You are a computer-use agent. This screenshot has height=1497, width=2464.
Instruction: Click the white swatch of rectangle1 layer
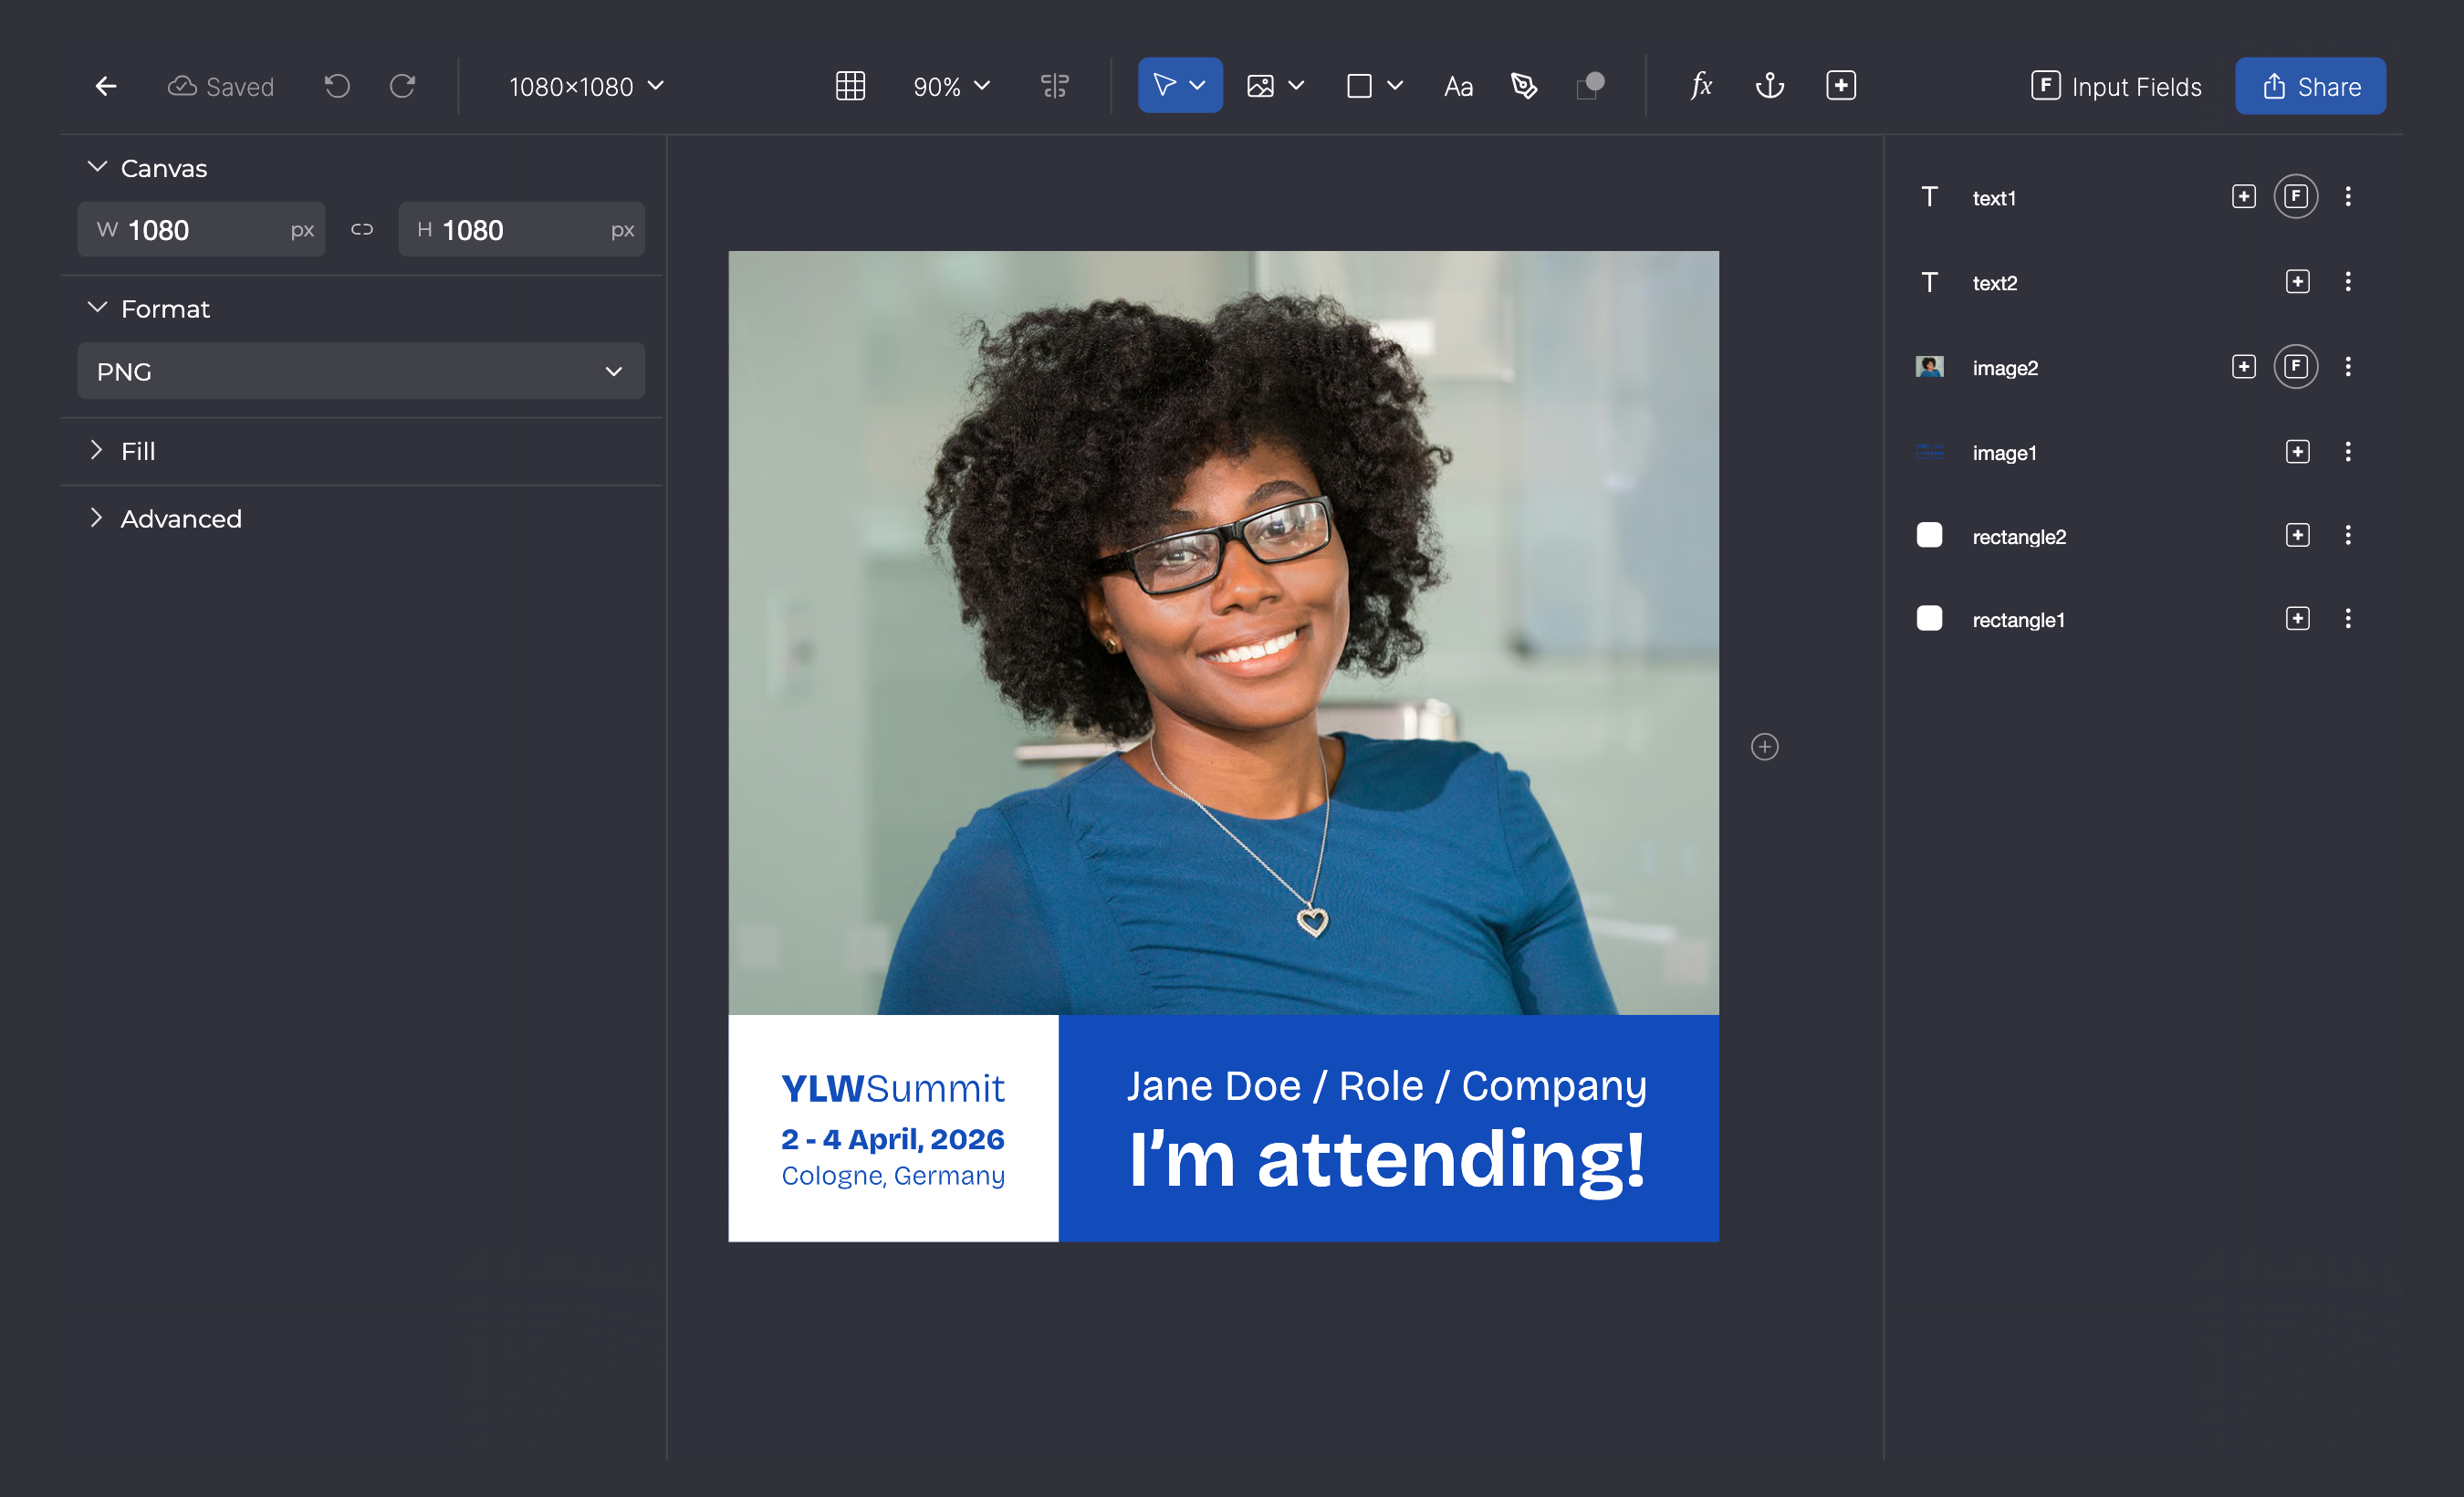pos(1929,618)
